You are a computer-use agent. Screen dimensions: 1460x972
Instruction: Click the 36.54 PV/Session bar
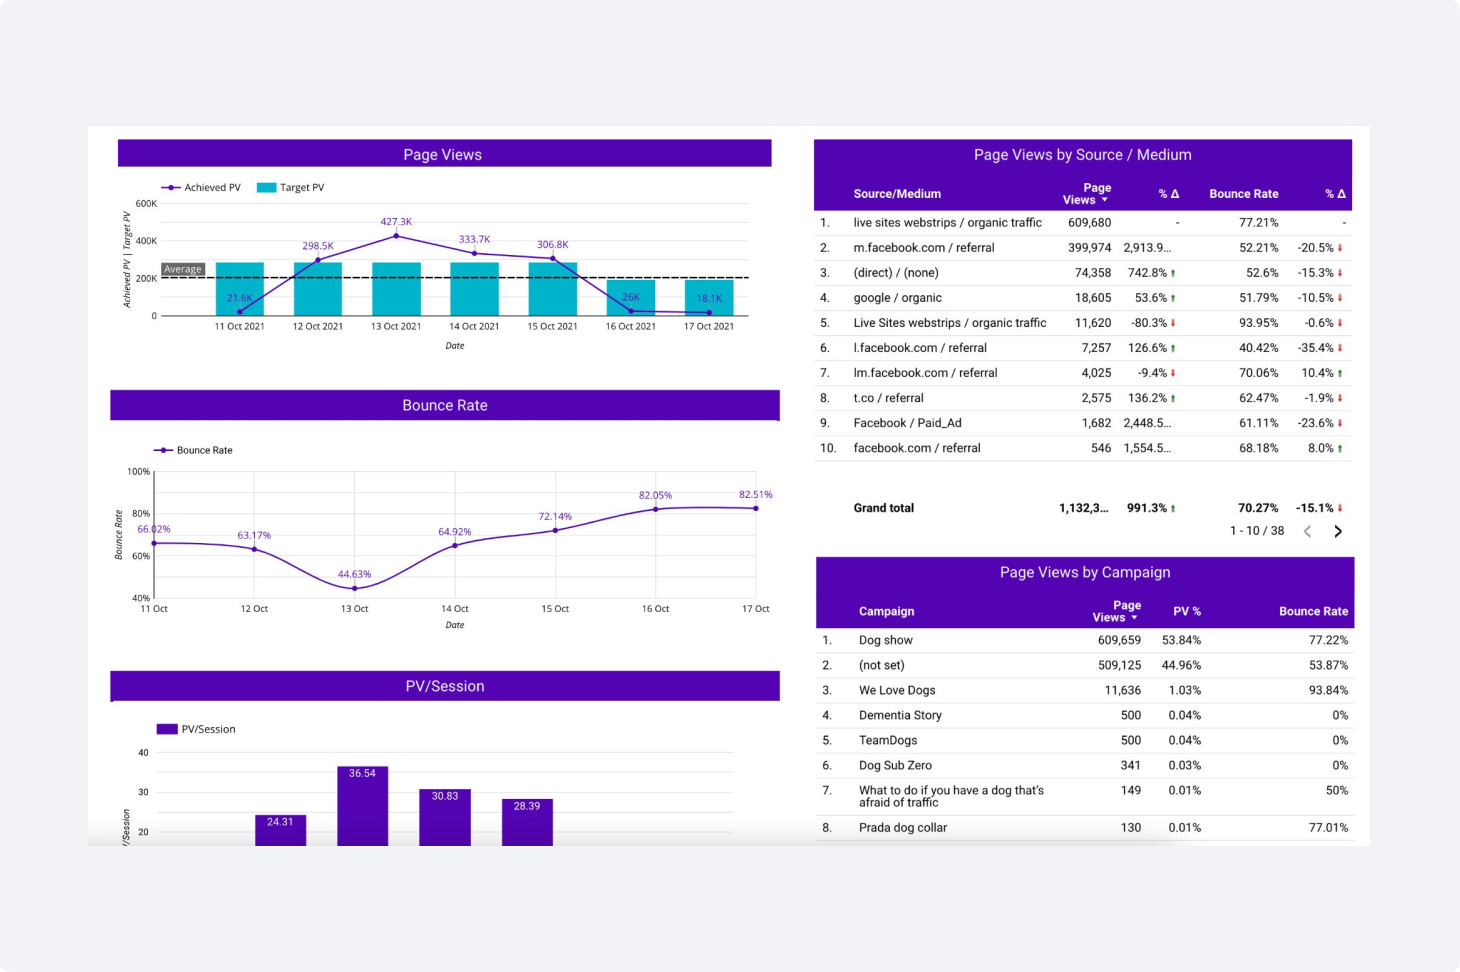click(x=362, y=806)
